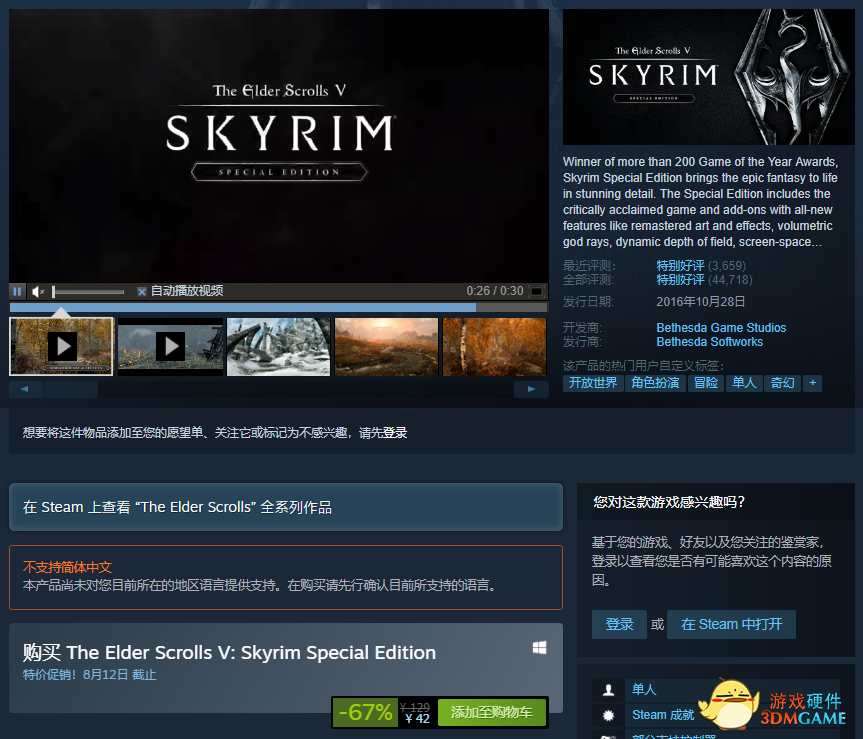The image size is (863, 739).
Task: Click the release date 2016年10月28日
Action: 701,302
